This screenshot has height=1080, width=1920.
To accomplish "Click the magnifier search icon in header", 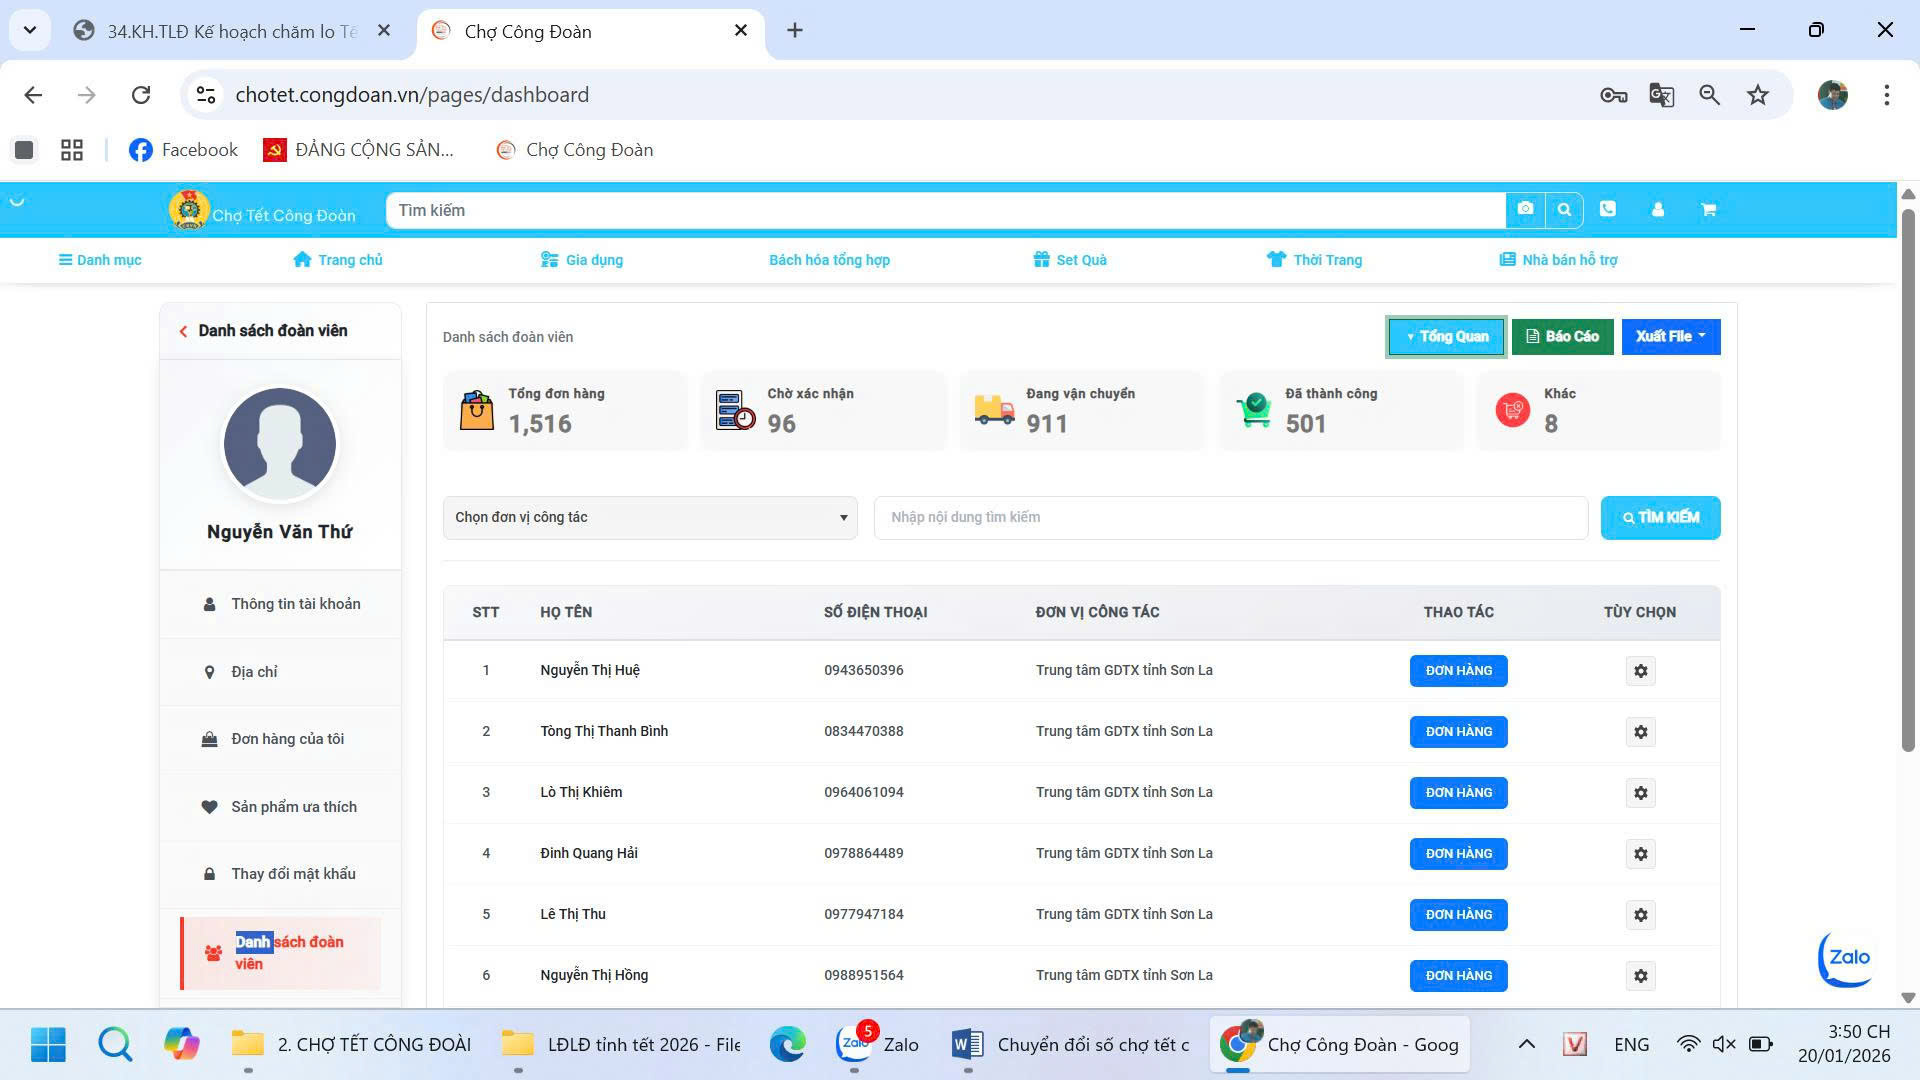I will point(1564,209).
